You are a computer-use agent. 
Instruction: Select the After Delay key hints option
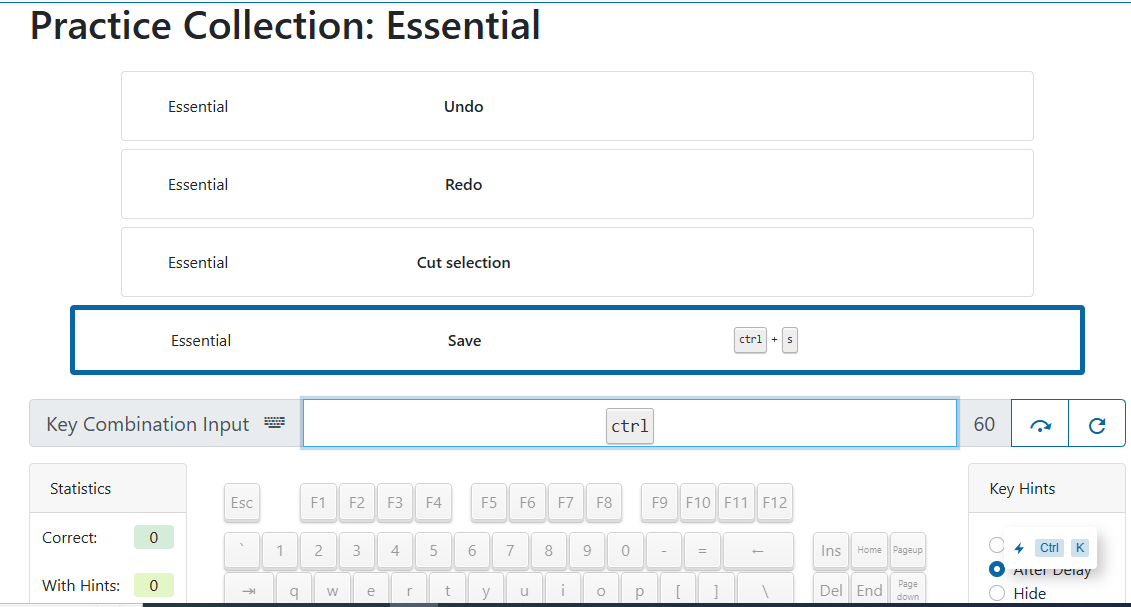(996, 569)
